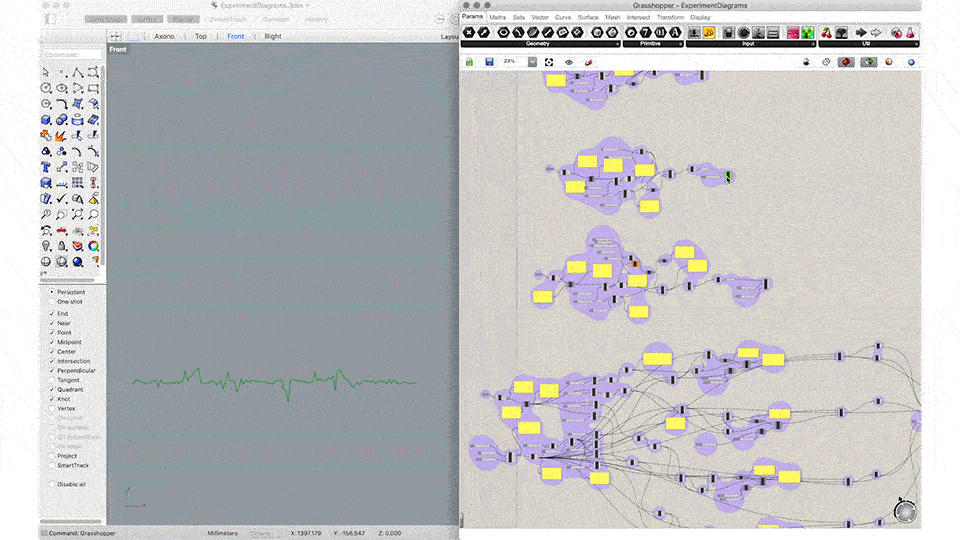Click the Circle param hexagon icon in Grasshopper

(x=503, y=32)
